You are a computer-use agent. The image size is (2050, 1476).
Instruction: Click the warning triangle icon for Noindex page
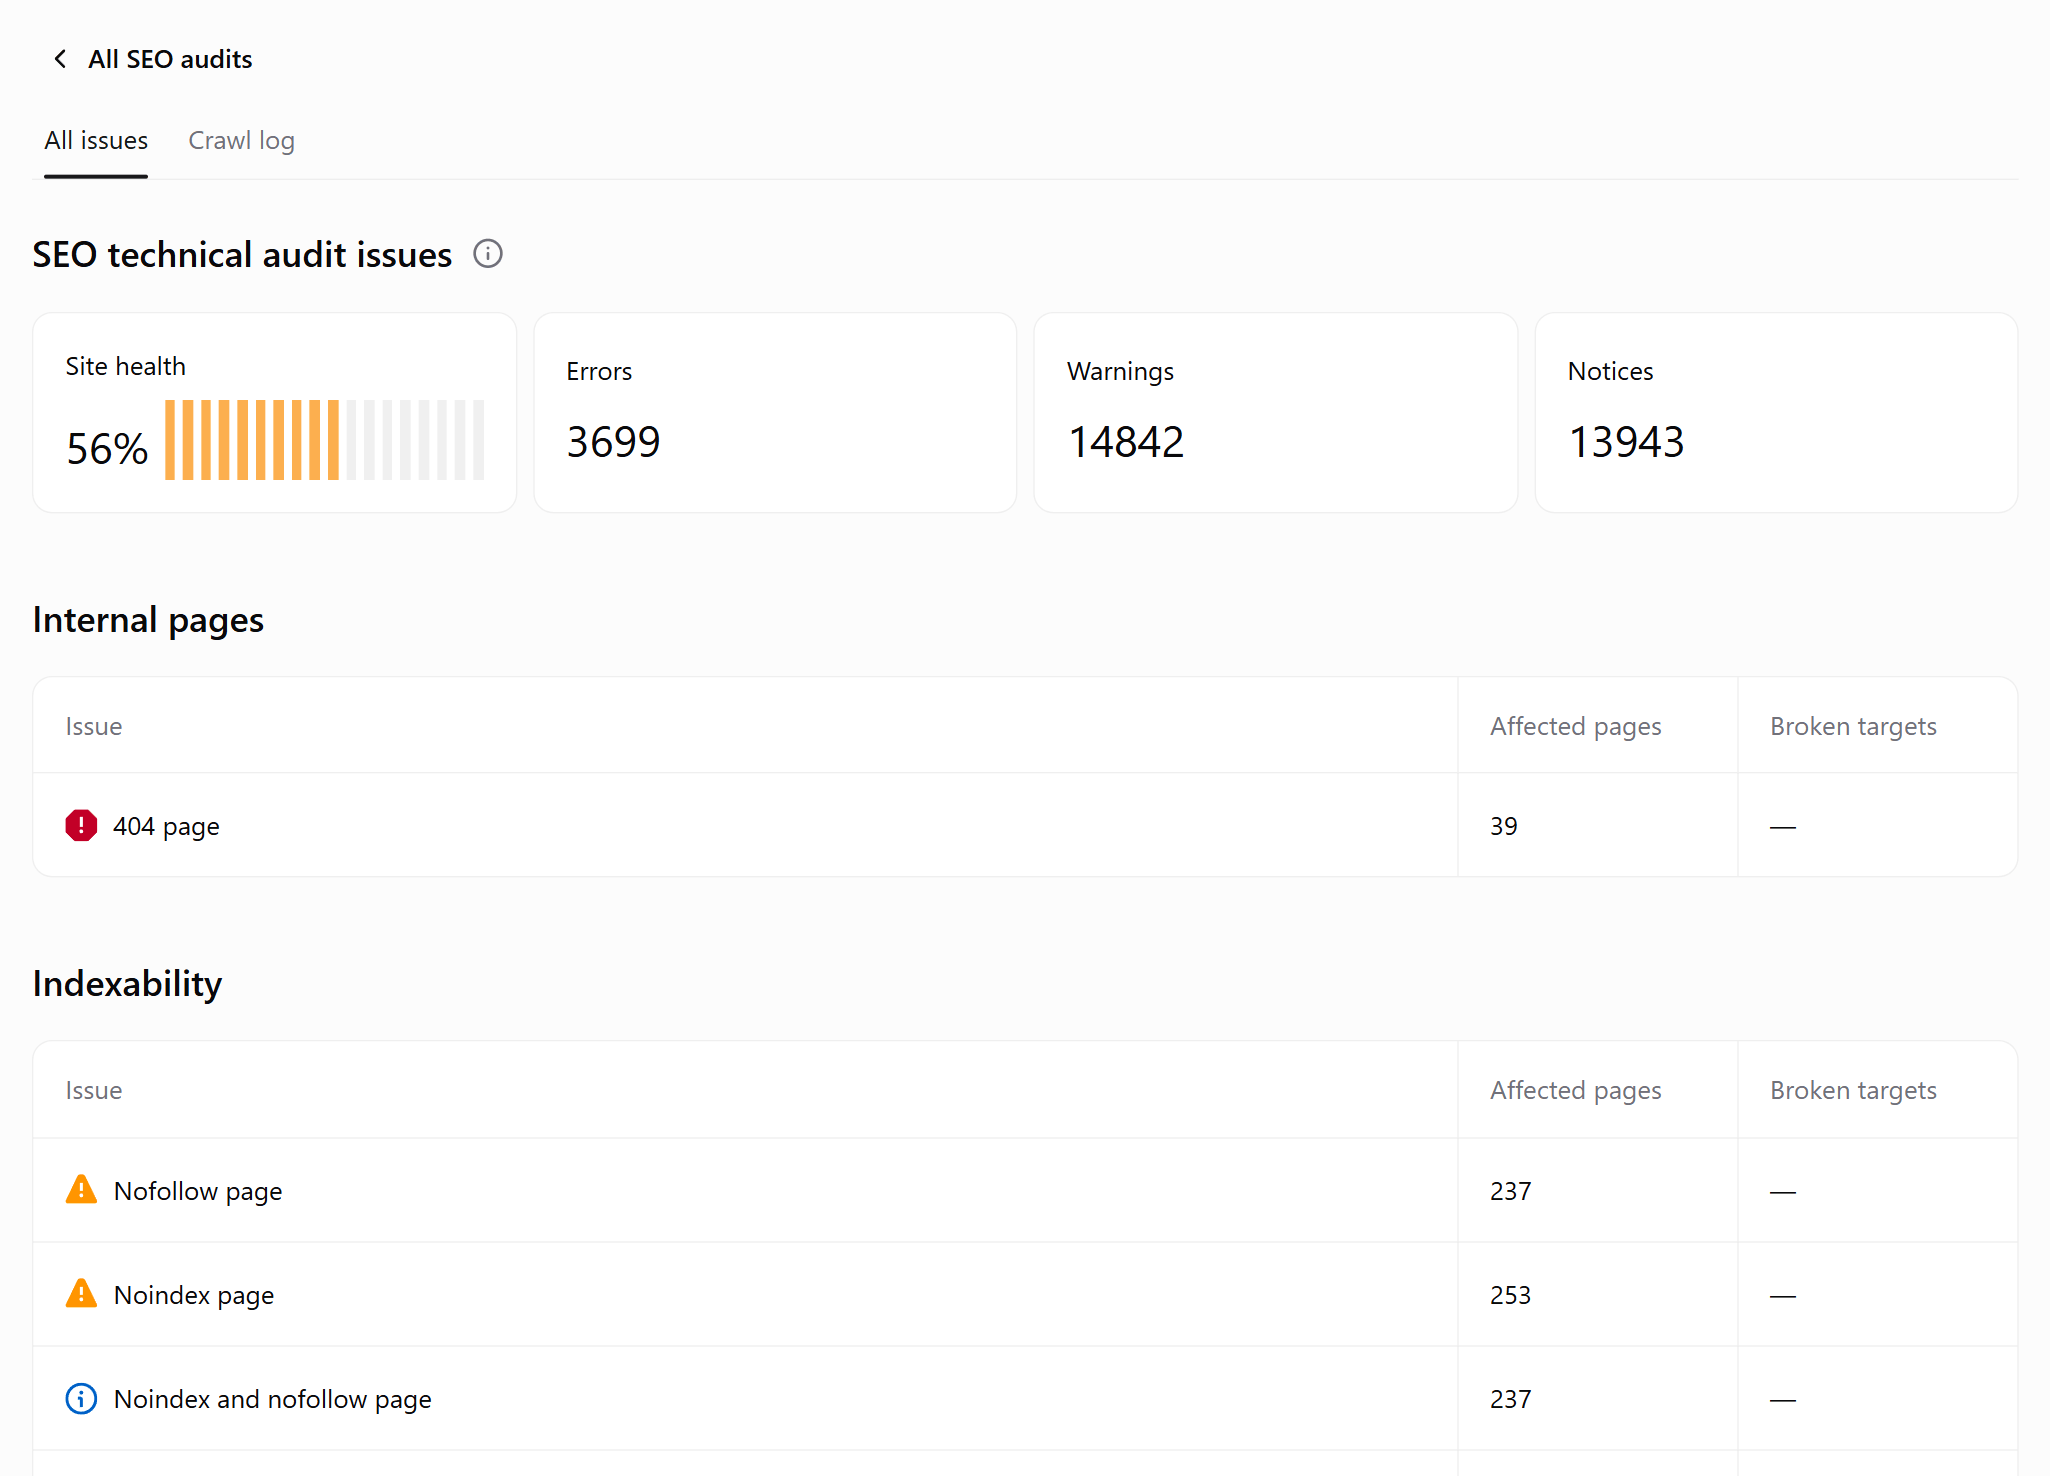tap(81, 1294)
